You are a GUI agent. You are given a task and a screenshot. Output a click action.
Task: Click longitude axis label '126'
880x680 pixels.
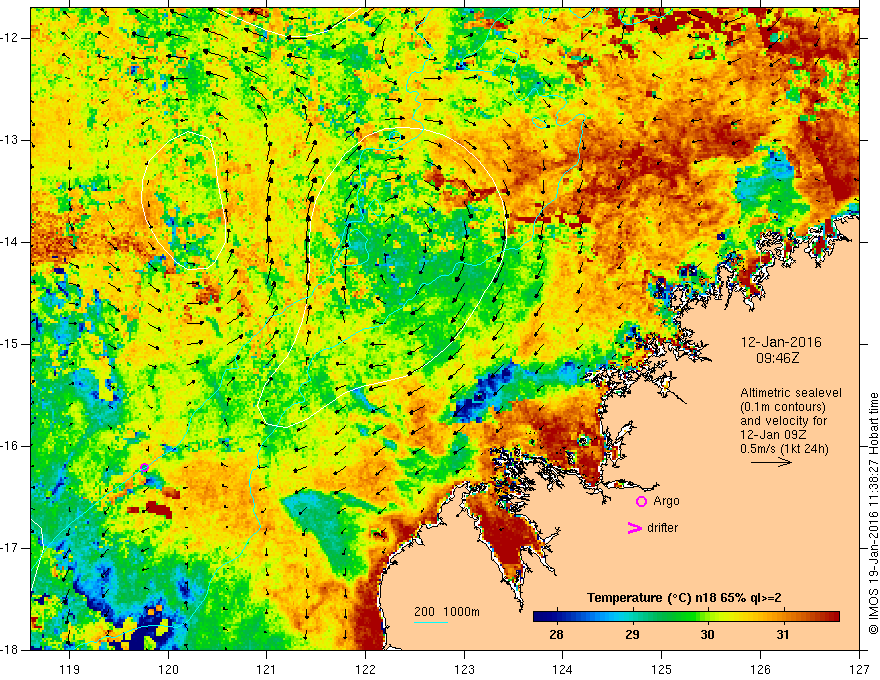(760, 669)
